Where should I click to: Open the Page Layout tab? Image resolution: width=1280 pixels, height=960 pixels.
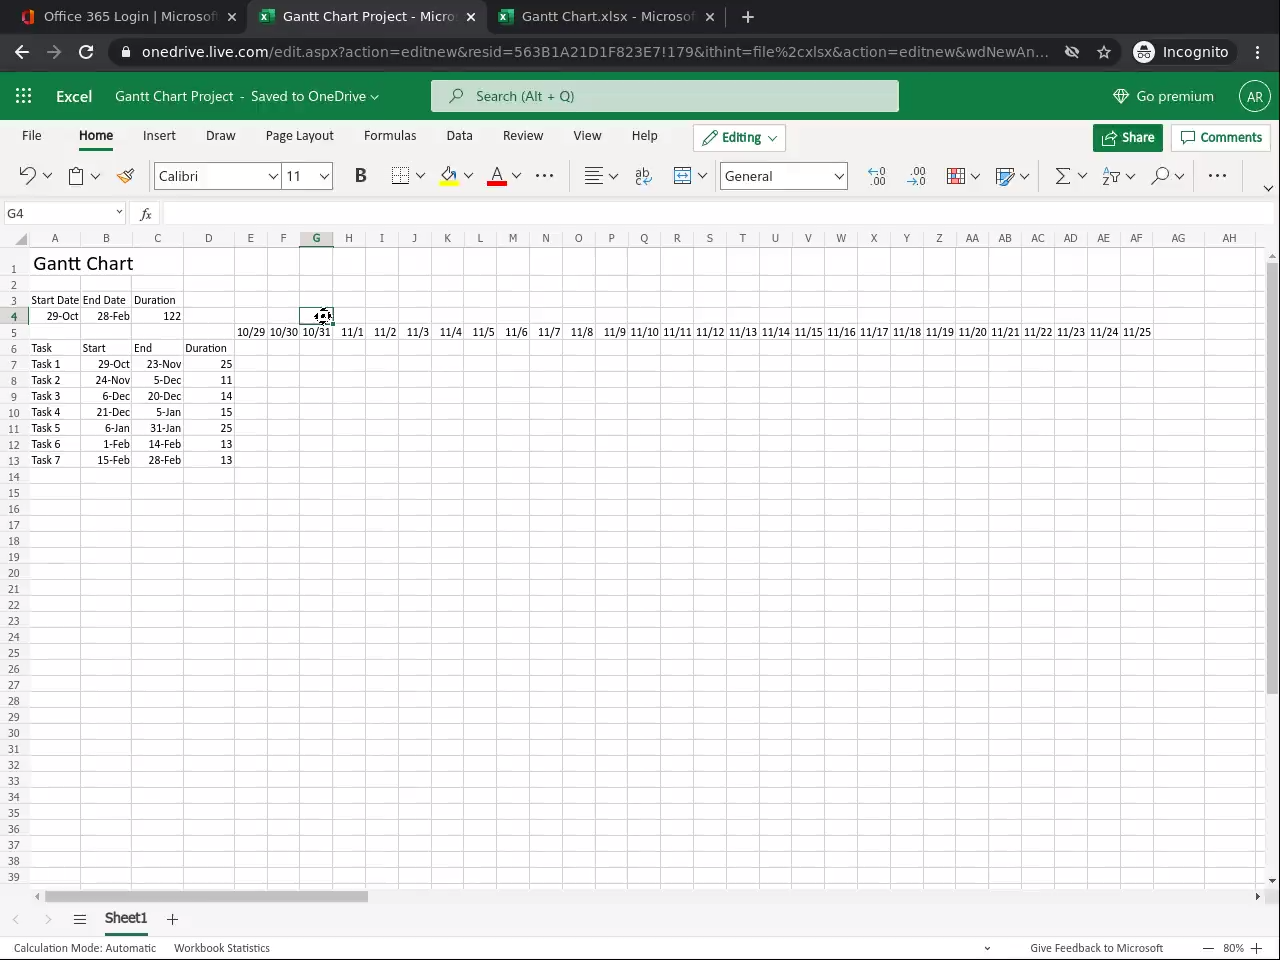(x=300, y=136)
